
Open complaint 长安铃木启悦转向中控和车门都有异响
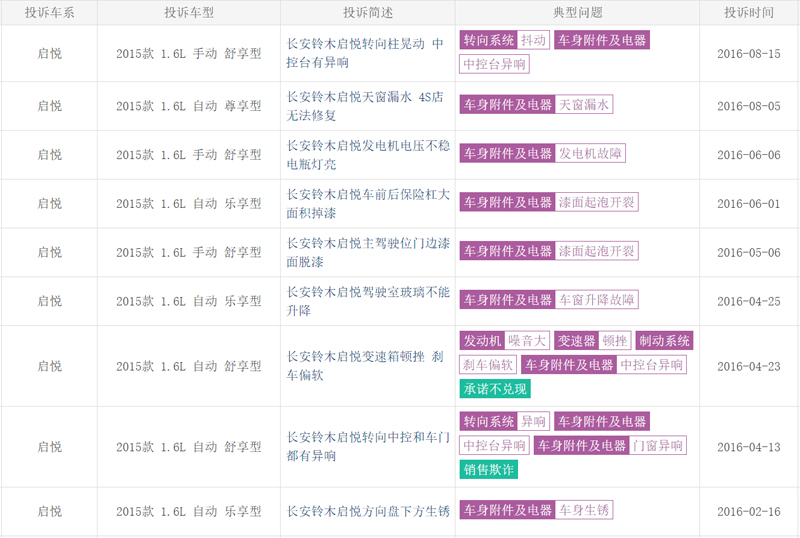368,447
